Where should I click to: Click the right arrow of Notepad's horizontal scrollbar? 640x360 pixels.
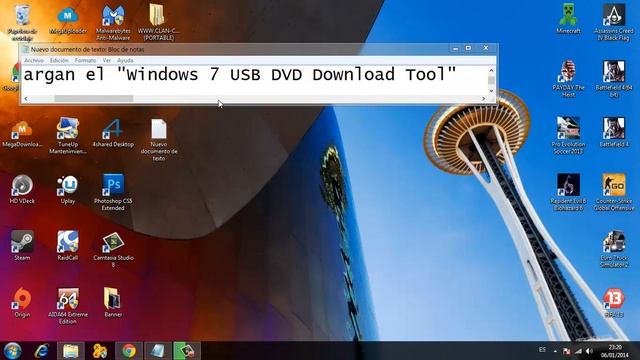coord(483,98)
